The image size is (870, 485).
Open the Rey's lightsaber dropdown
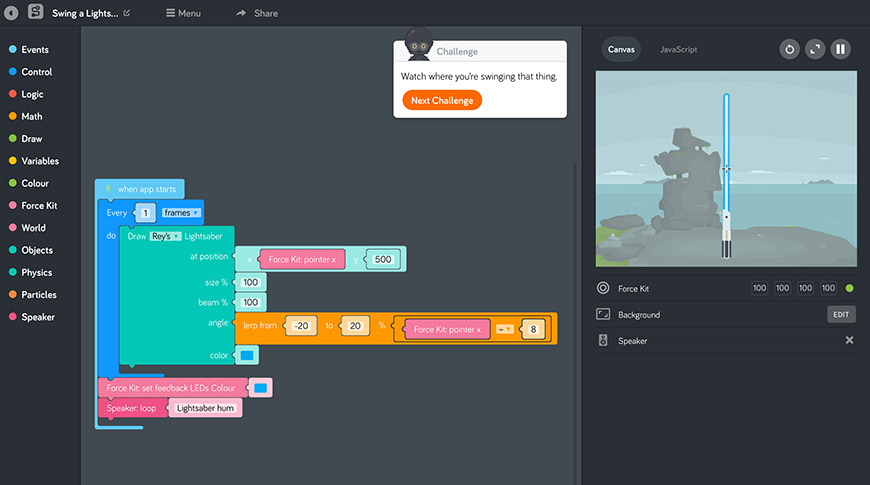[x=165, y=236]
